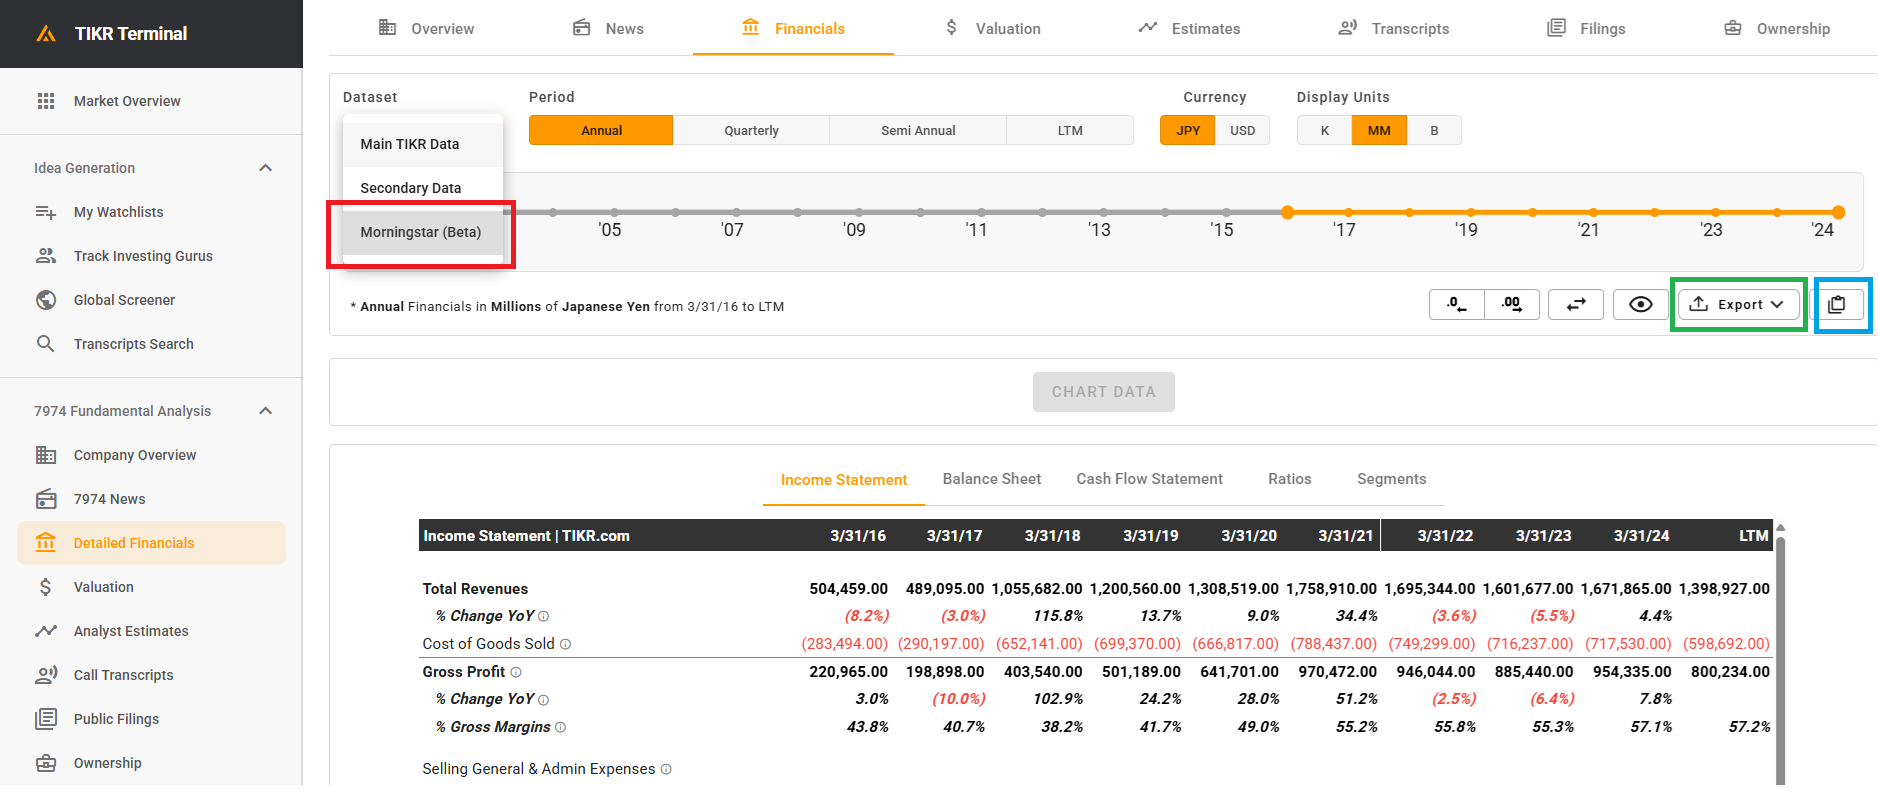The width and height of the screenshot is (1878, 804).
Task: Open Market Overview grid icon
Action: point(46,101)
